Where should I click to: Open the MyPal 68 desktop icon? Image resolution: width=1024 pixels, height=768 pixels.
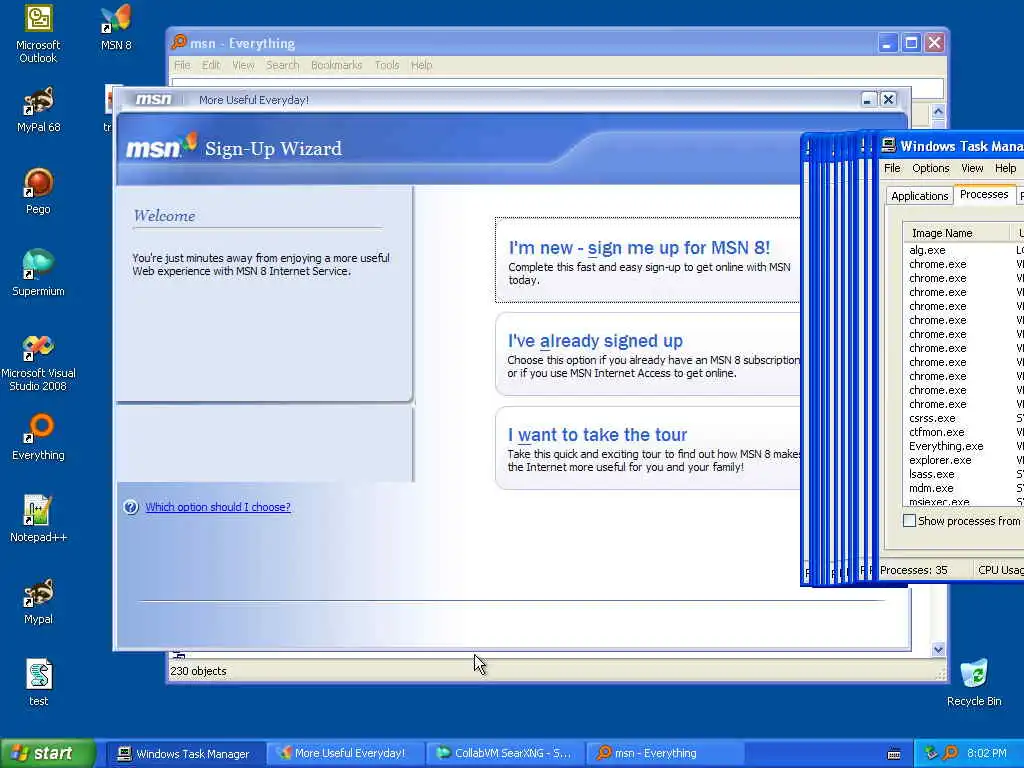coord(38,110)
